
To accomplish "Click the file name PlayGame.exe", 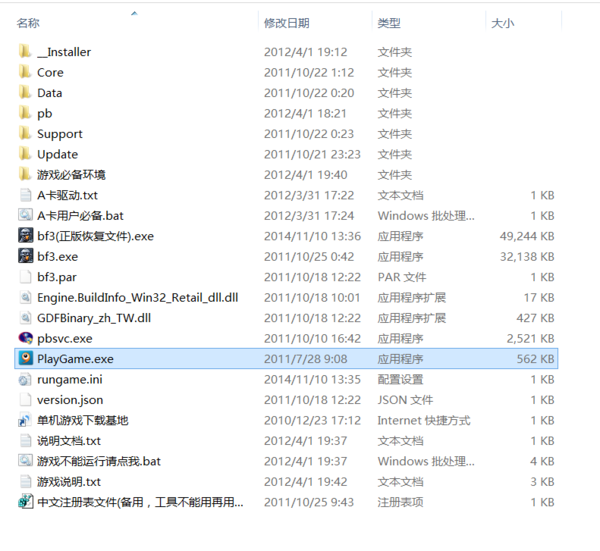I will pyautogui.click(x=75, y=359).
